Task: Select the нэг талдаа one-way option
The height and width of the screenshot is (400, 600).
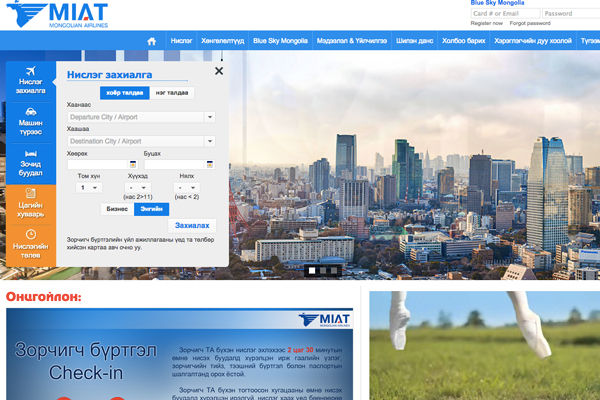Action: click(x=172, y=93)
